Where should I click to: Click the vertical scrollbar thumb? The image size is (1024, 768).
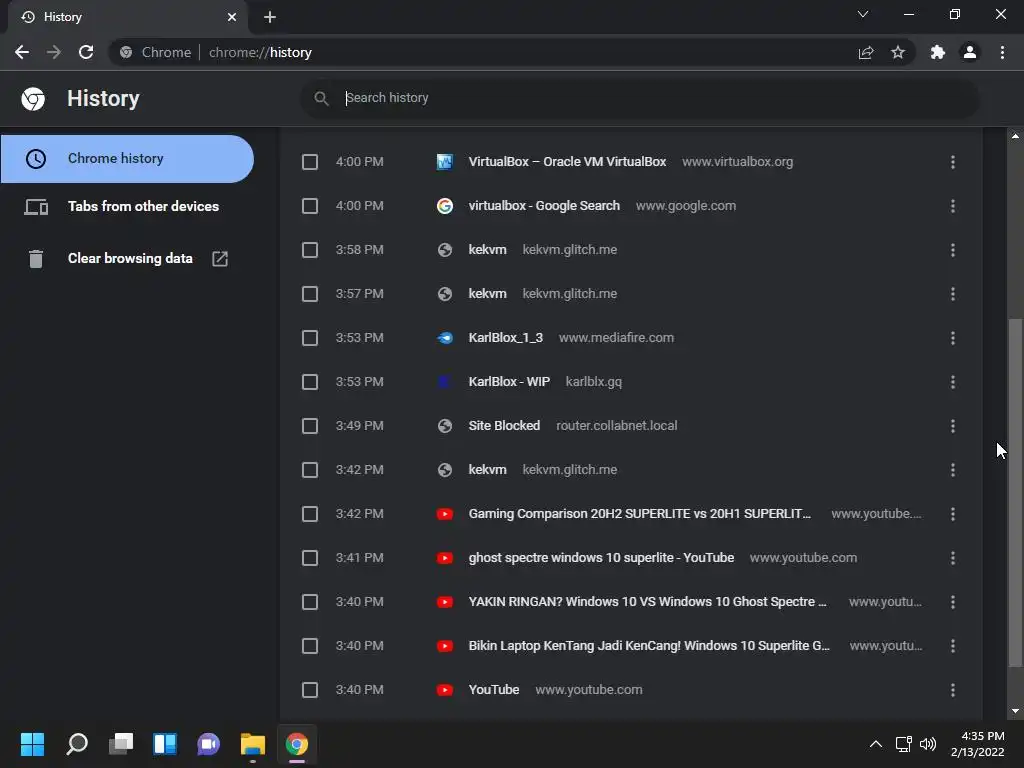click(1015, 493)
